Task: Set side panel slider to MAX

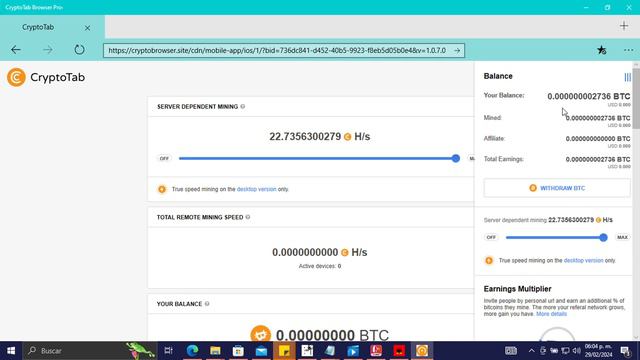Action: pos(622,237)
